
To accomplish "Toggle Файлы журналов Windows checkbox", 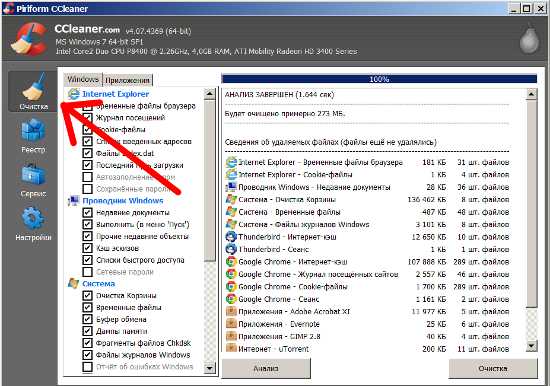I will (x=87, y=355).
